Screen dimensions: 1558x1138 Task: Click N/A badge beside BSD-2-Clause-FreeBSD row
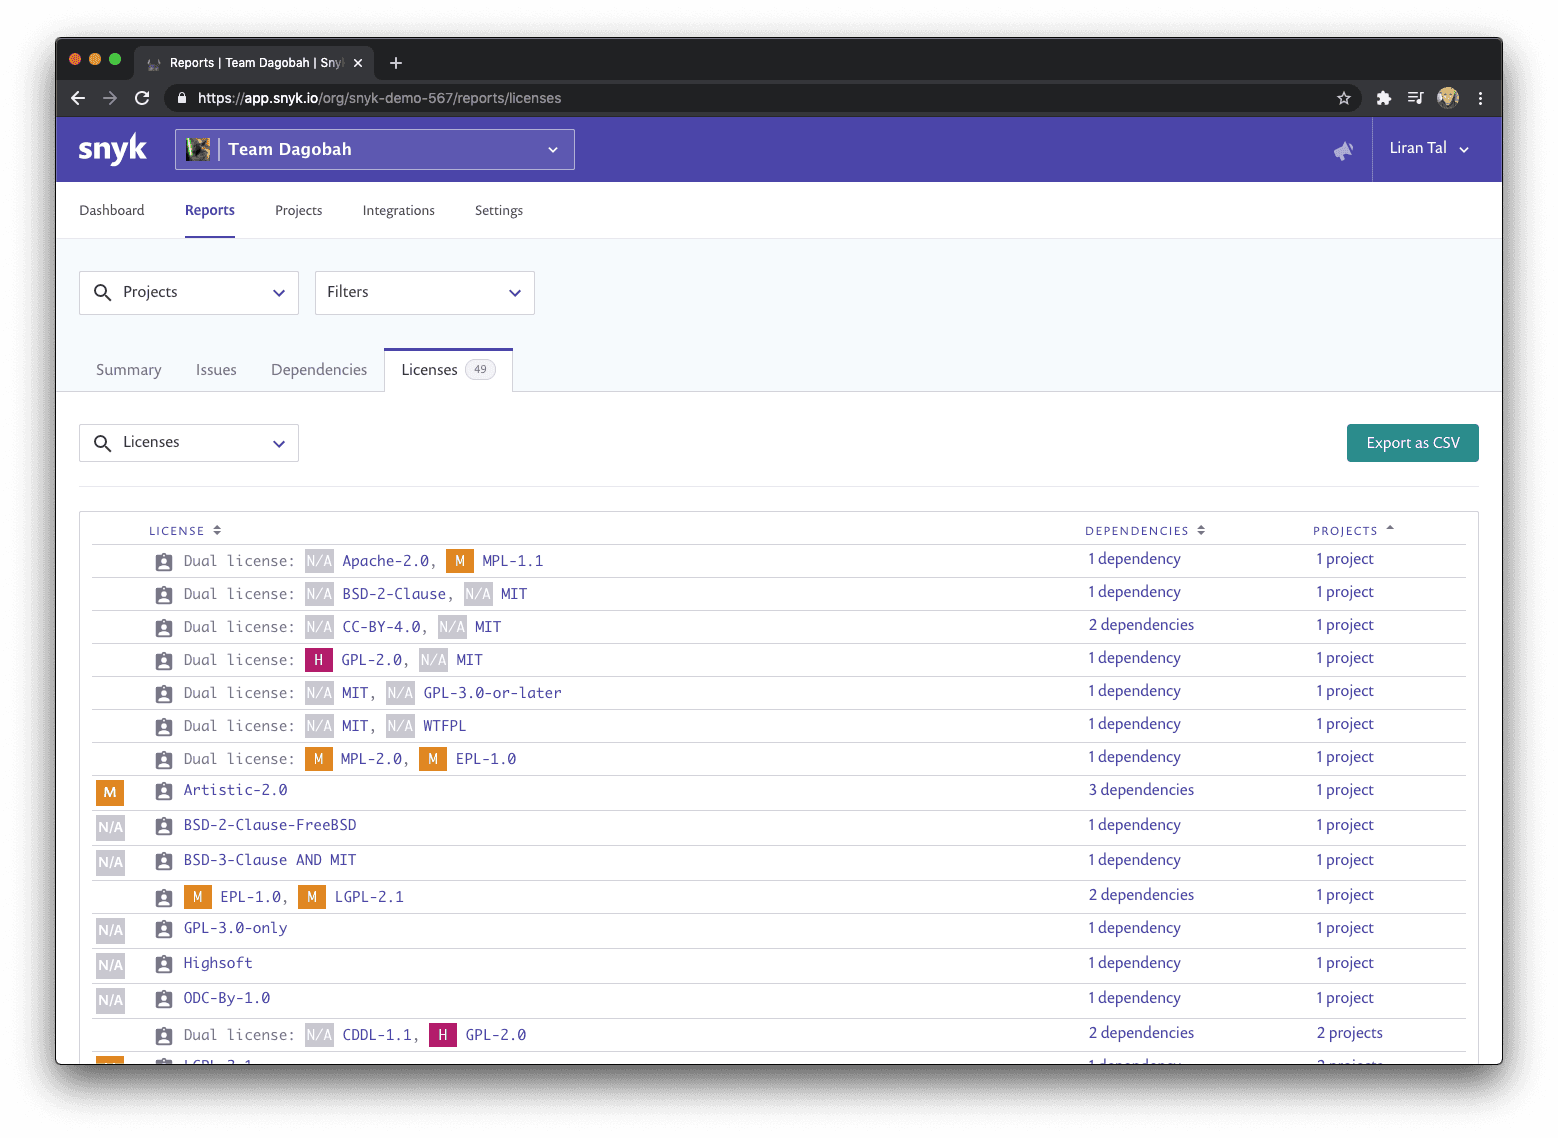(x=110, y=827)
